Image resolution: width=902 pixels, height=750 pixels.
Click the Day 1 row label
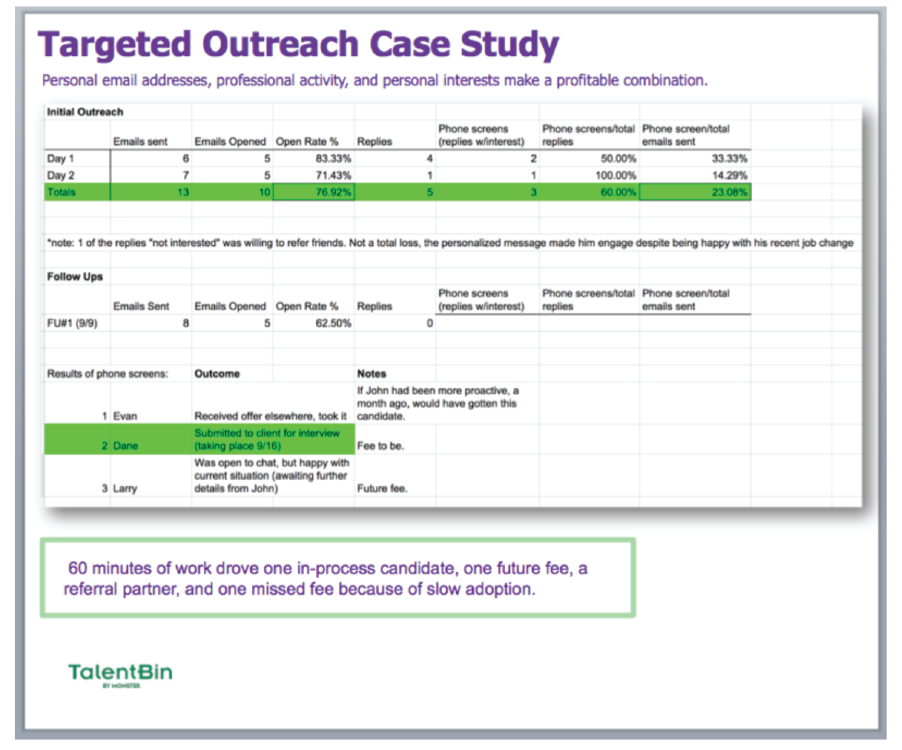point(61,158)
